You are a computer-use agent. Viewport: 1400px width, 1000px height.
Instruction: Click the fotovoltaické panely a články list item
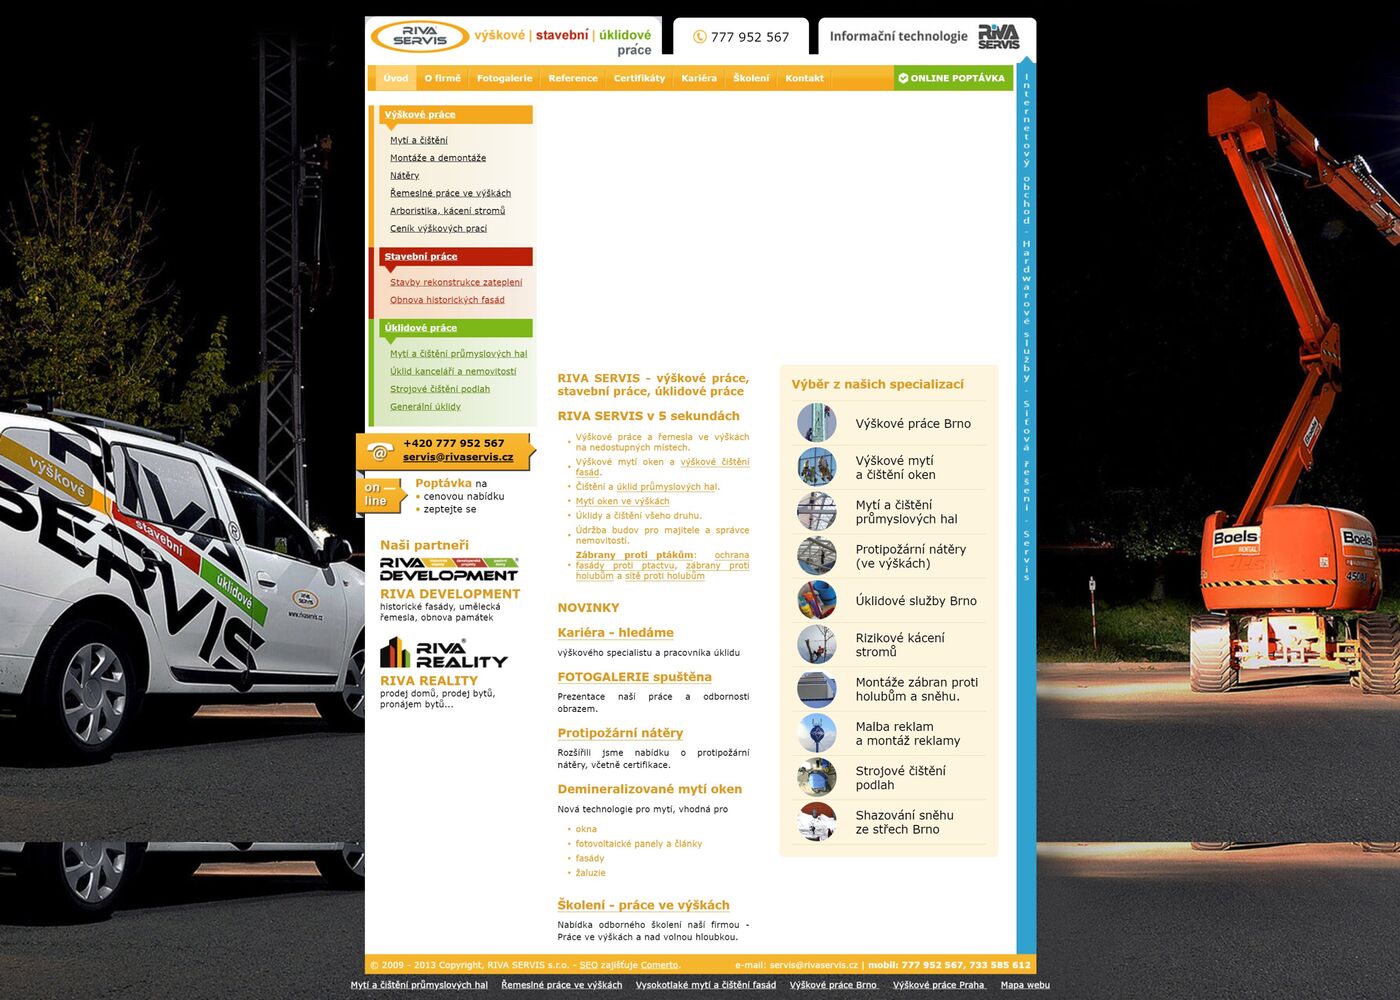point(638,844)
